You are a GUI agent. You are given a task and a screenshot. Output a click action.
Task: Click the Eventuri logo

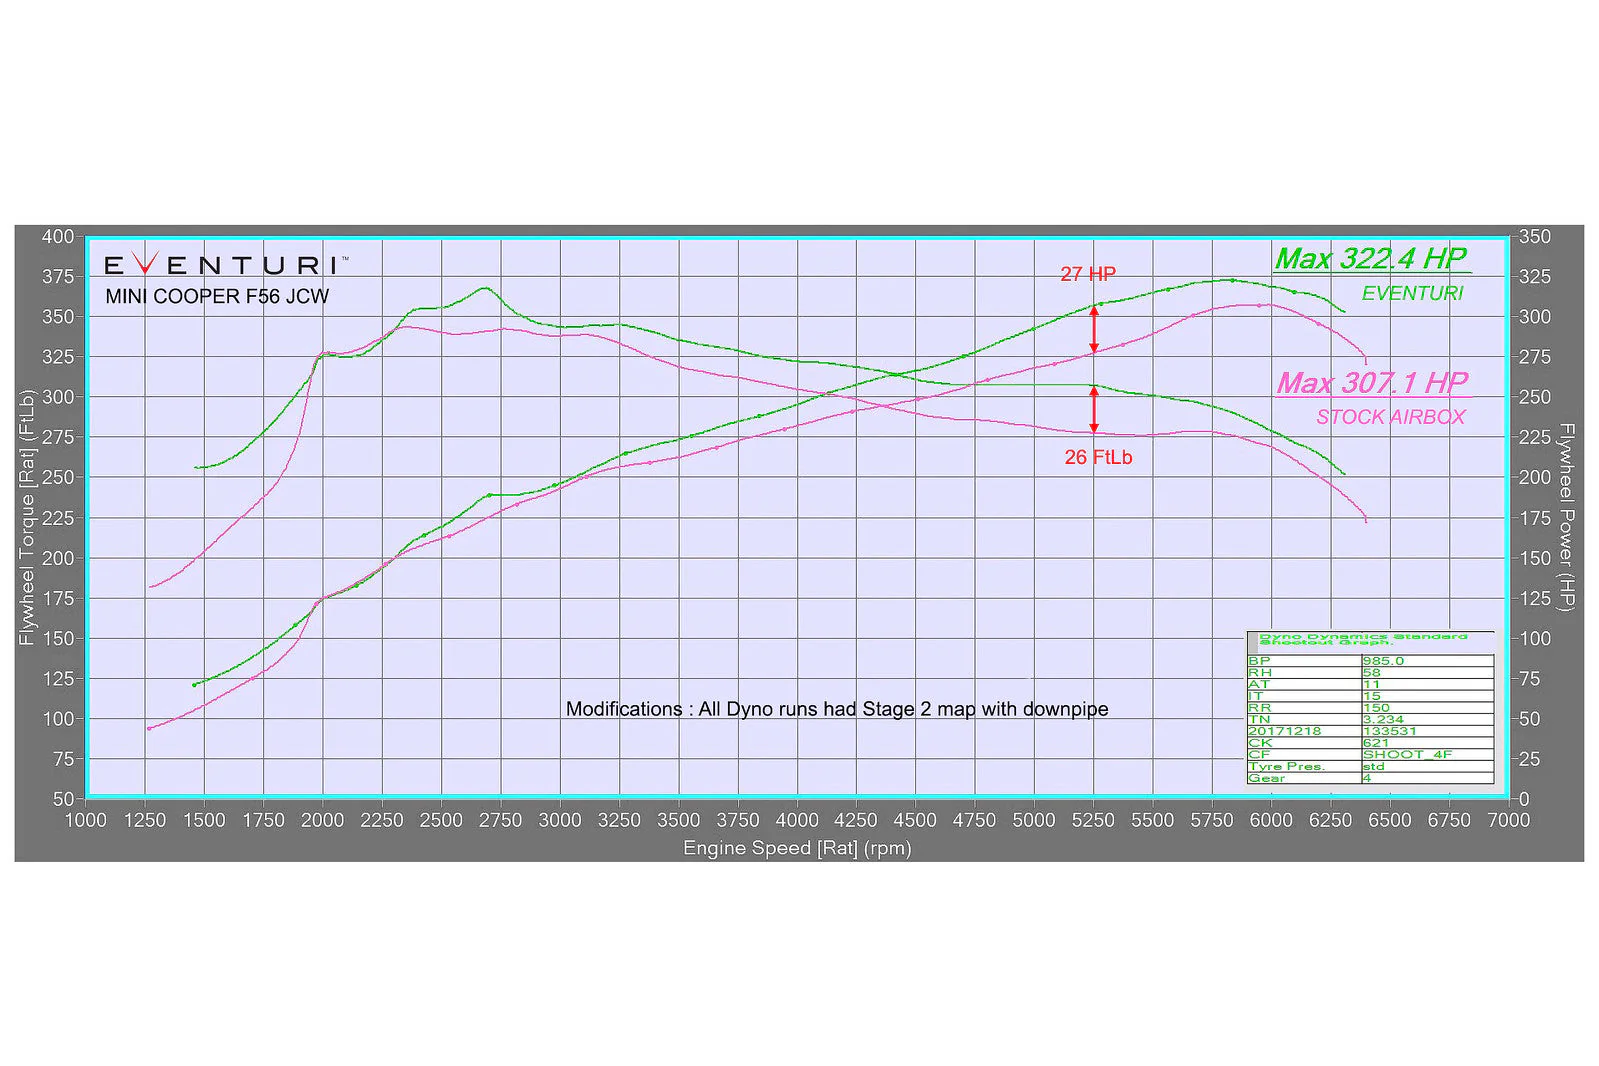[x=226, y=264]
